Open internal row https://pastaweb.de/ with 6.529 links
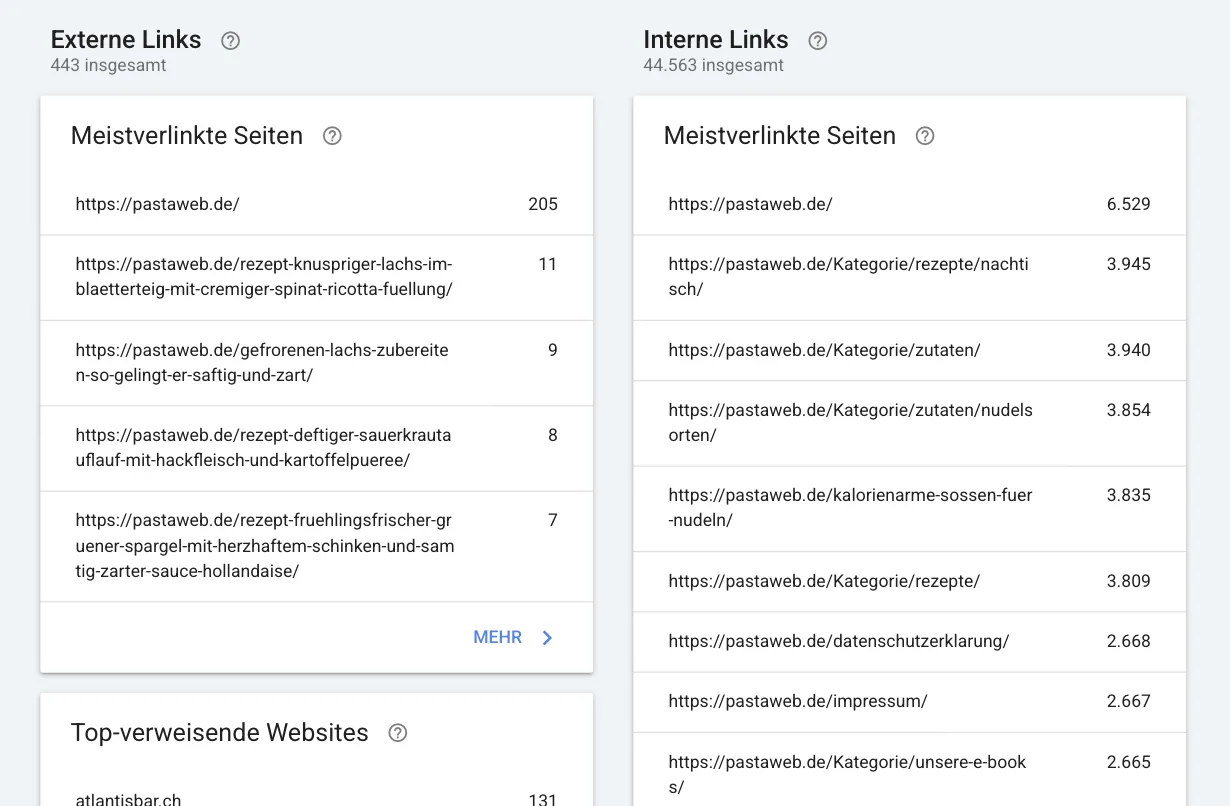Viewport: 1230px width, 806px height. [x=910, y=204]
